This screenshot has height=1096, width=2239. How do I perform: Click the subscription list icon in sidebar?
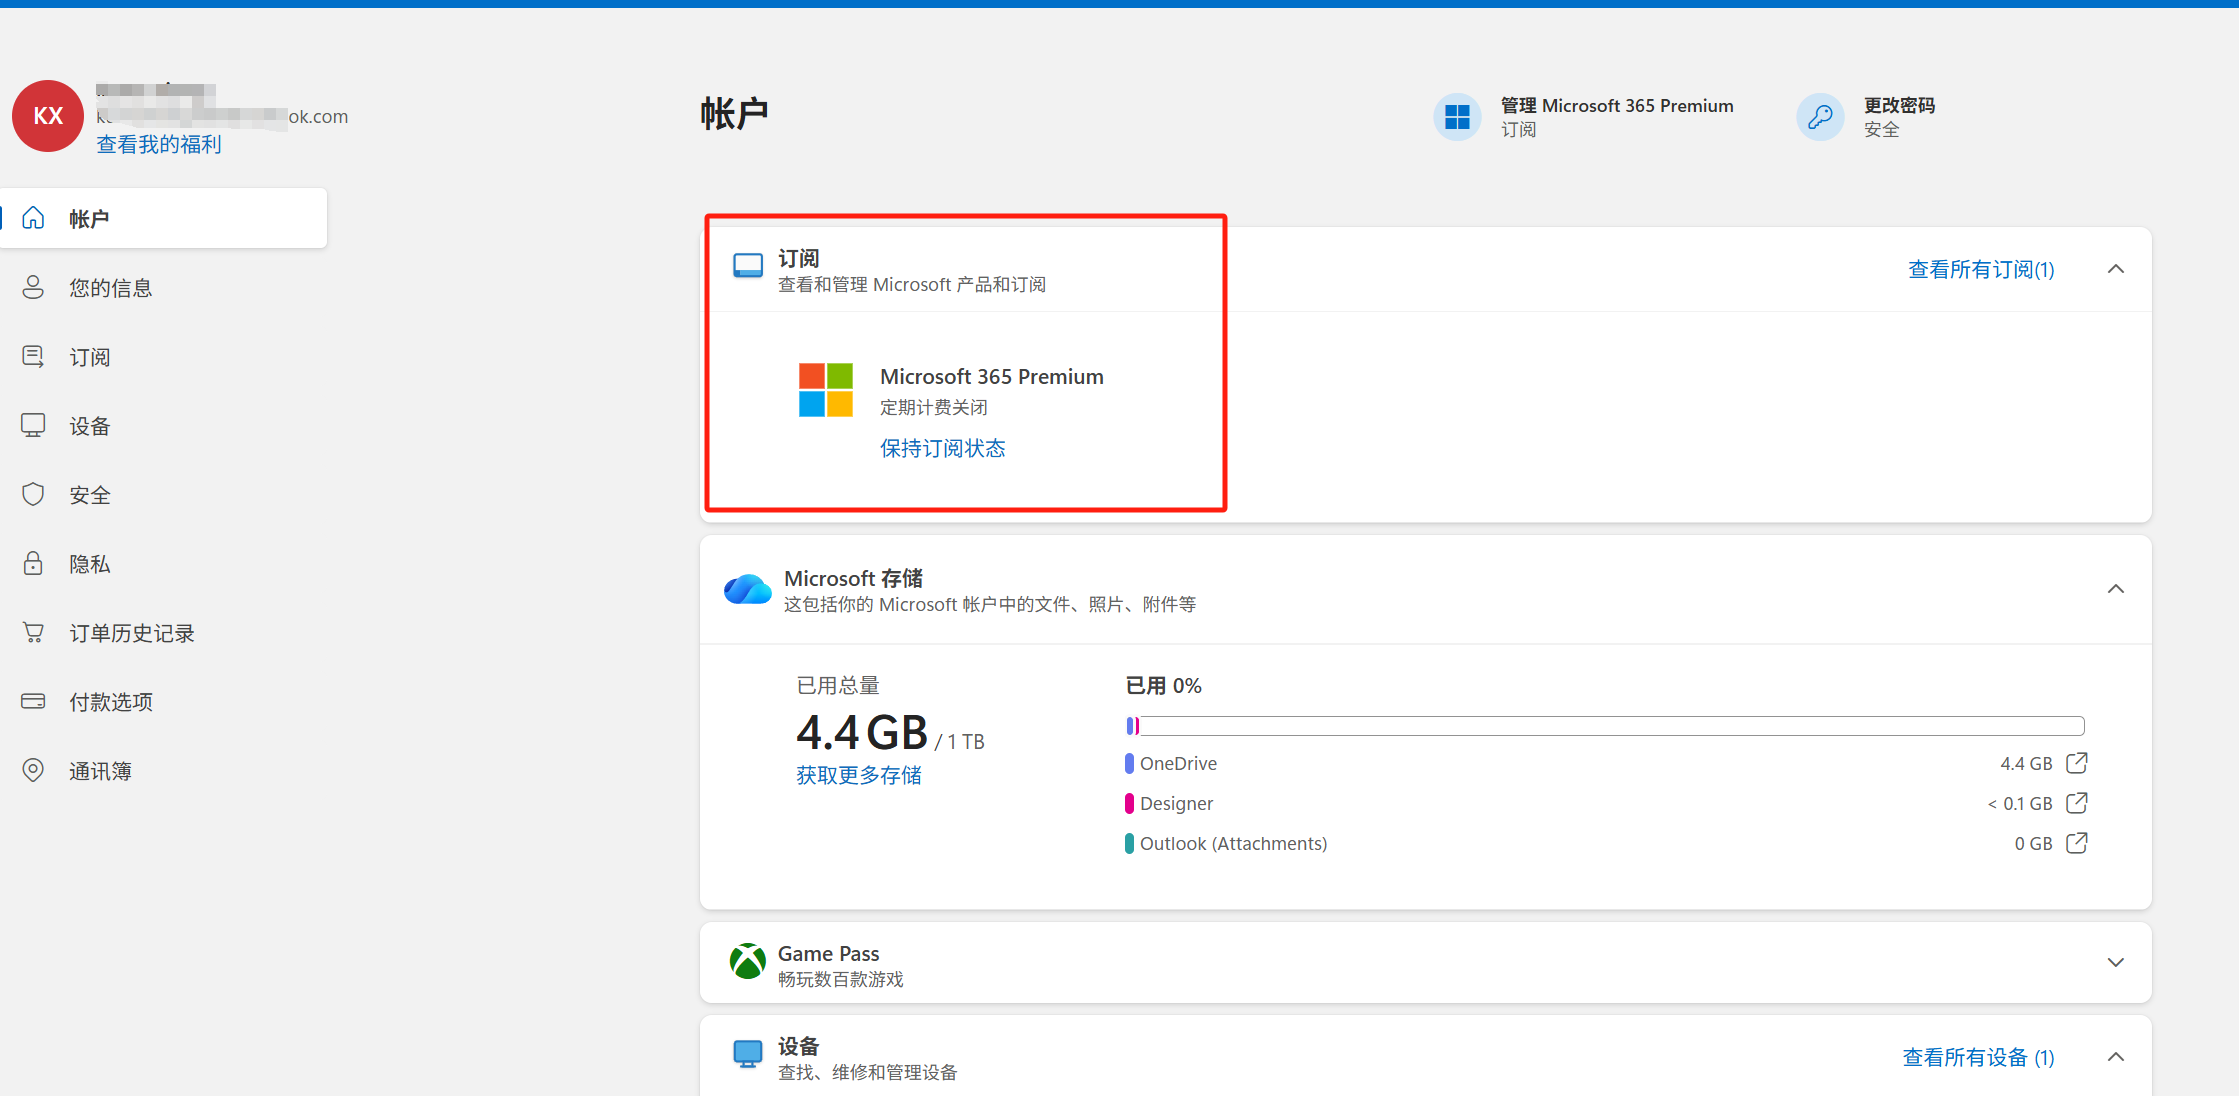[33, 356]
